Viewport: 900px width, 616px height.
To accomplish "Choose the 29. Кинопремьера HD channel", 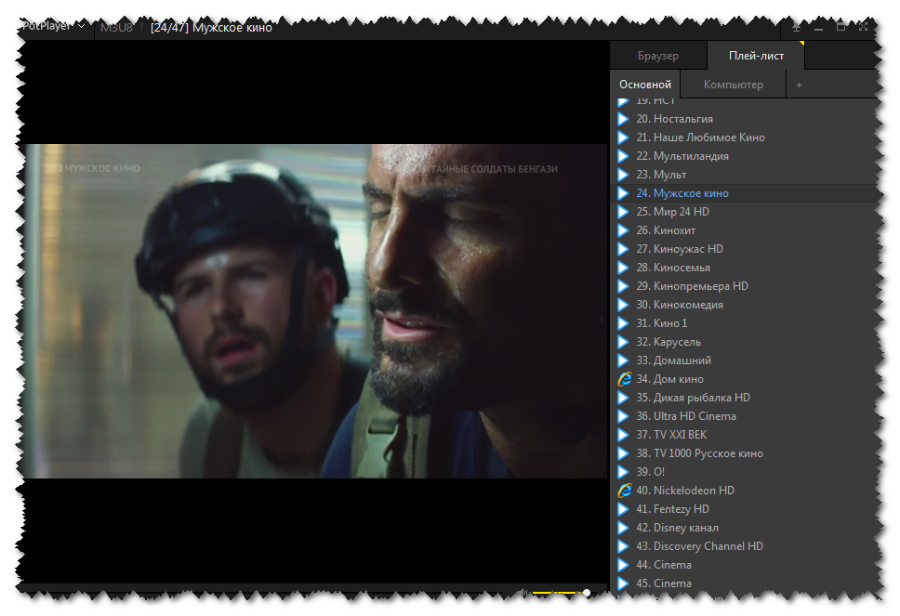I will point(745,286).
